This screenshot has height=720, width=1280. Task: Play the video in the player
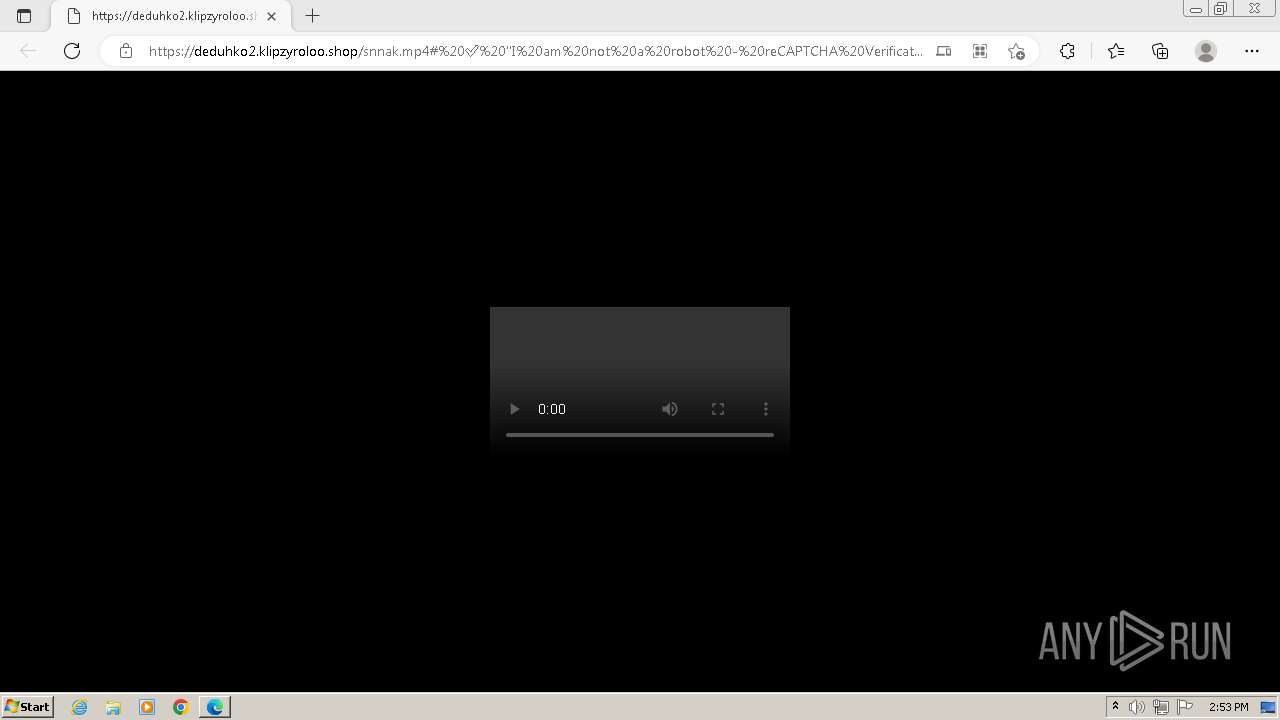[x=514, y=409]
